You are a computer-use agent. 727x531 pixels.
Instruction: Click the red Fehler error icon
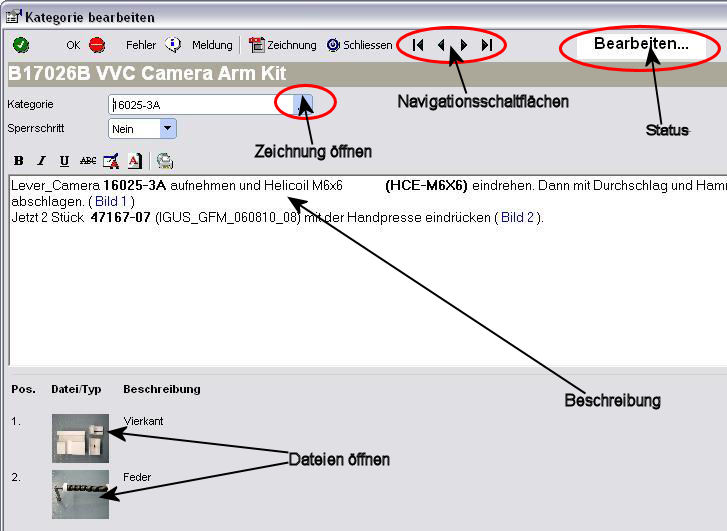(97, 45)
